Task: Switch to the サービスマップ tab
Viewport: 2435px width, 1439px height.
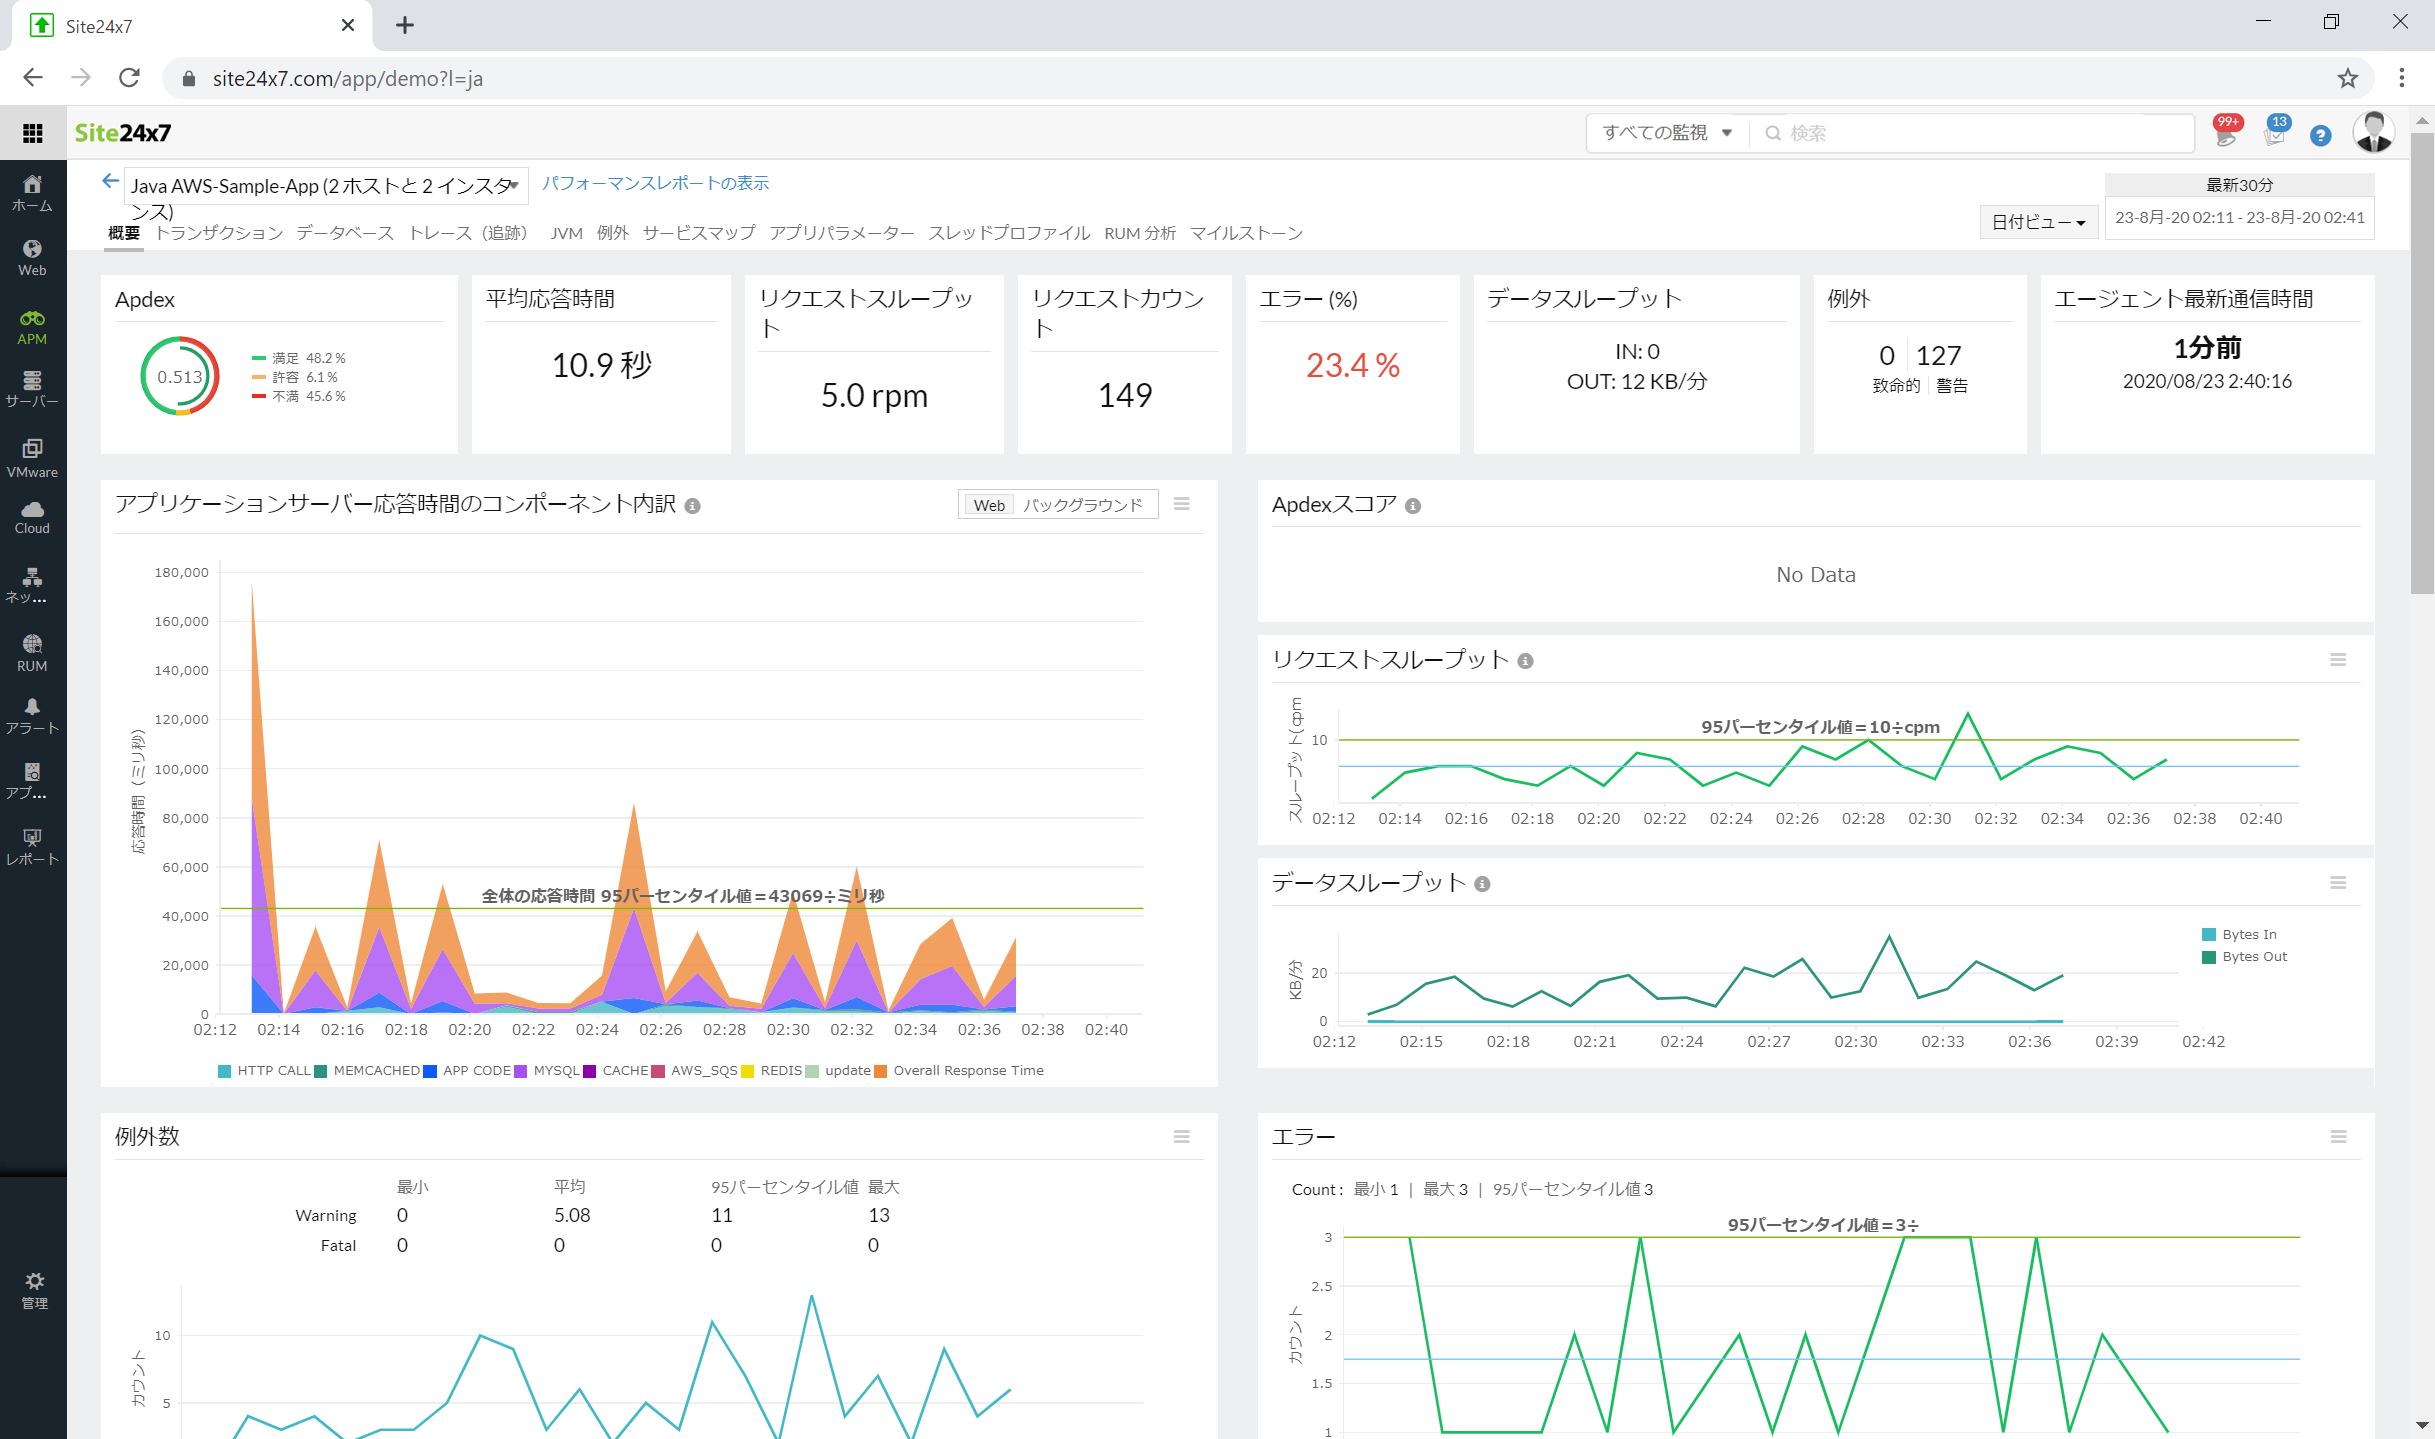Action: coord(699,233)
